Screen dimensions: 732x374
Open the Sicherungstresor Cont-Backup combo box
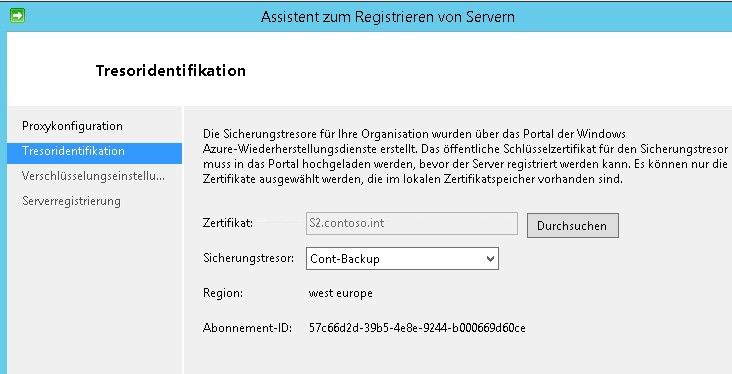tap(402, 259)
